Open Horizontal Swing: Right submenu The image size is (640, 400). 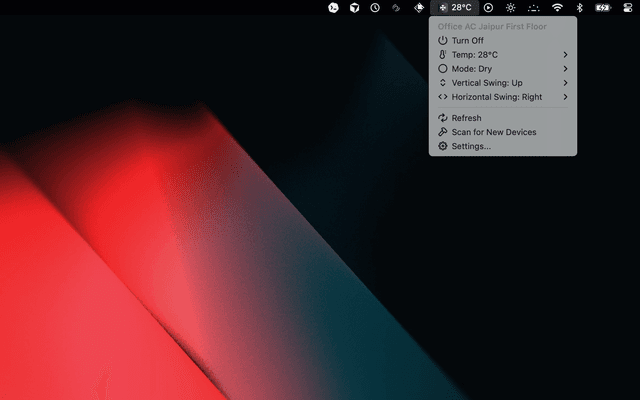[x=503, y=97]
